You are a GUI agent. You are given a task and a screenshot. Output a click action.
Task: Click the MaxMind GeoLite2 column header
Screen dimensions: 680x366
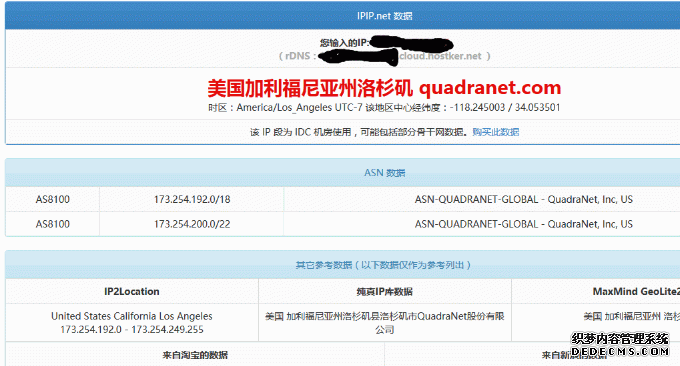[x=636, y=291]
